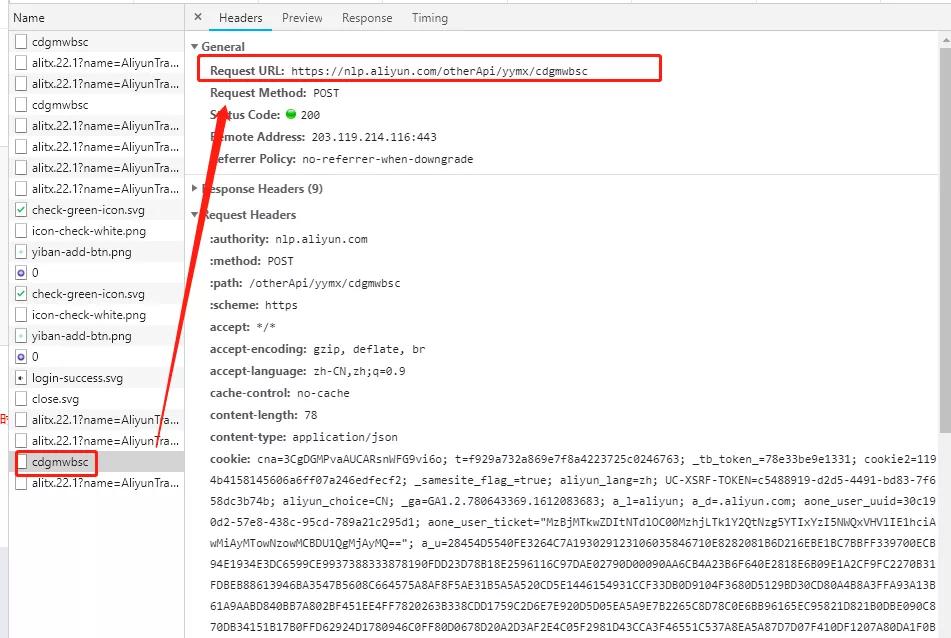Screen dimensions: 951x638
Task: Show the Timing tab
Action: click(x=429, y=18)
